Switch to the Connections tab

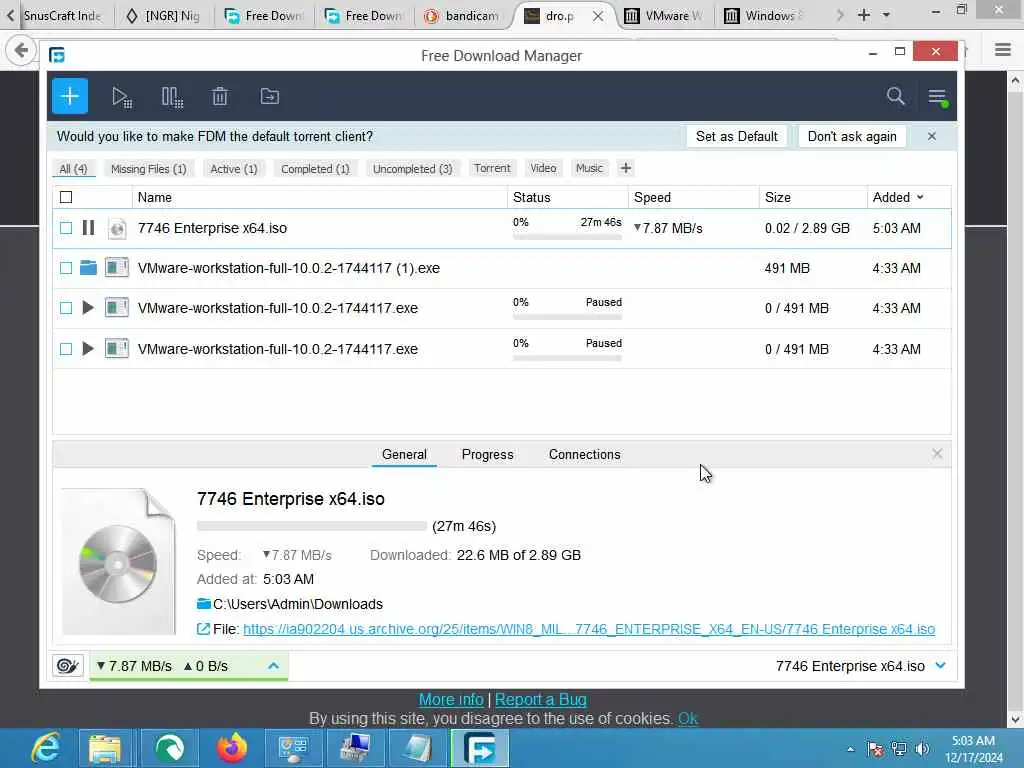tap(584, 455)
